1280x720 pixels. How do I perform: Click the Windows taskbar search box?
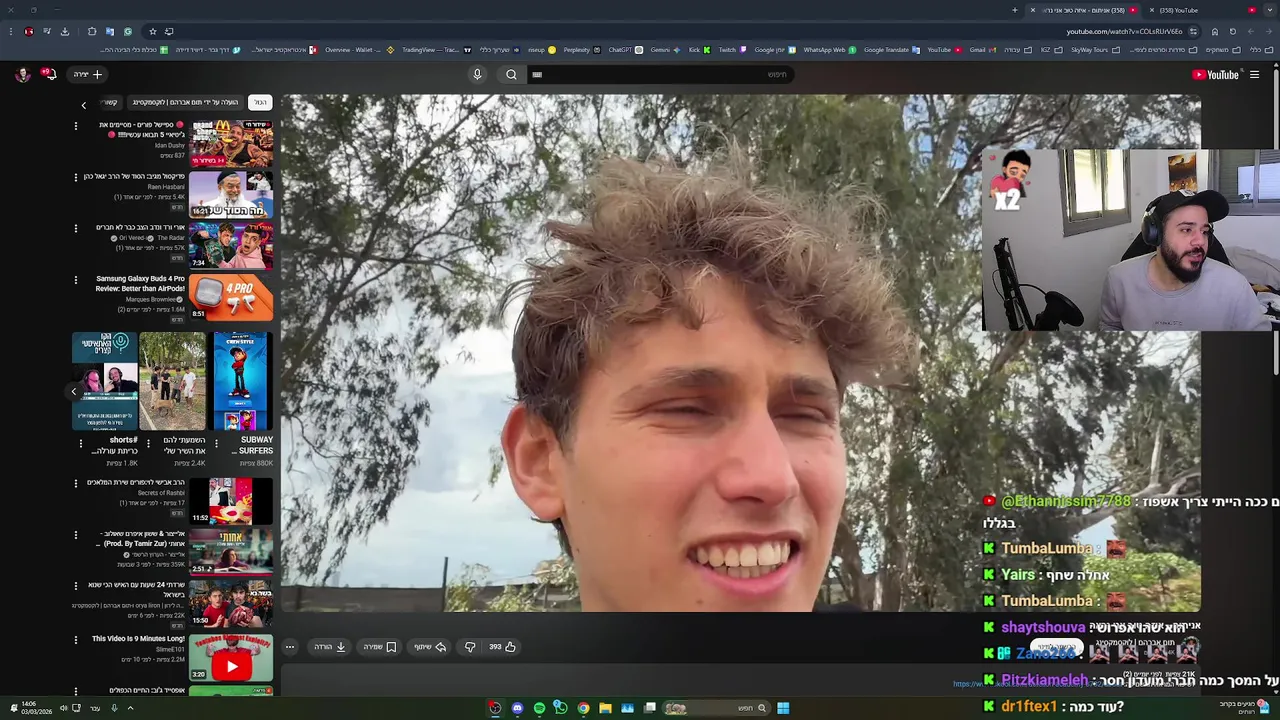pyautogui.click(x=718, y=708)
